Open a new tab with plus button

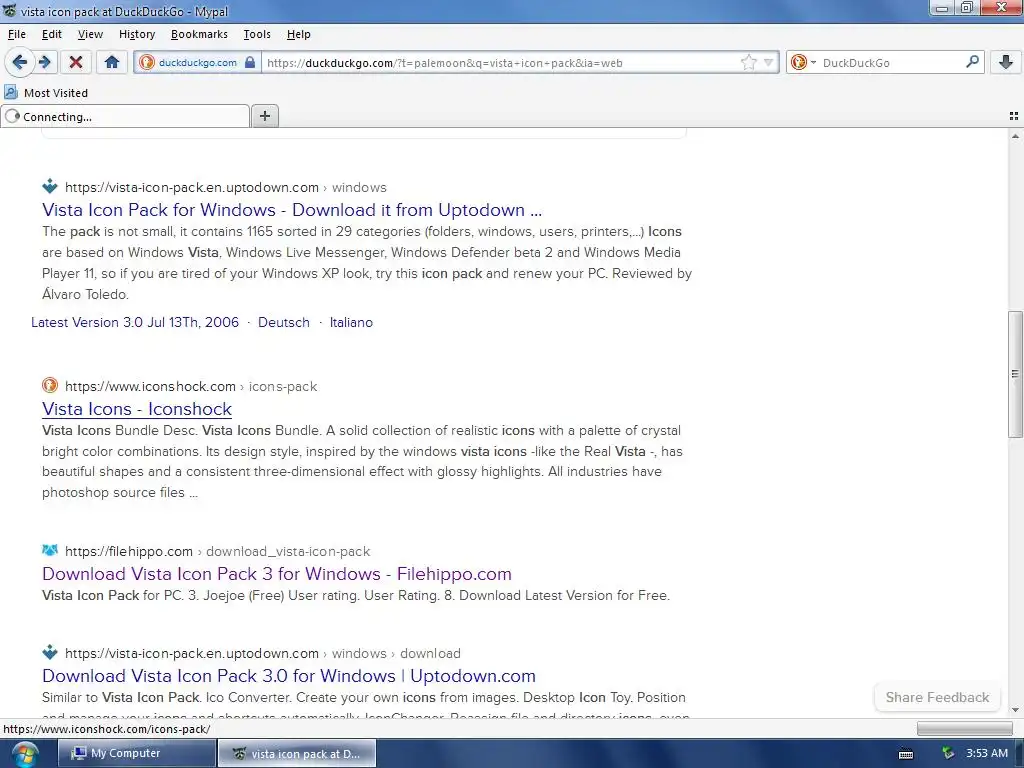pyautogui.click(x=264, y=116)
